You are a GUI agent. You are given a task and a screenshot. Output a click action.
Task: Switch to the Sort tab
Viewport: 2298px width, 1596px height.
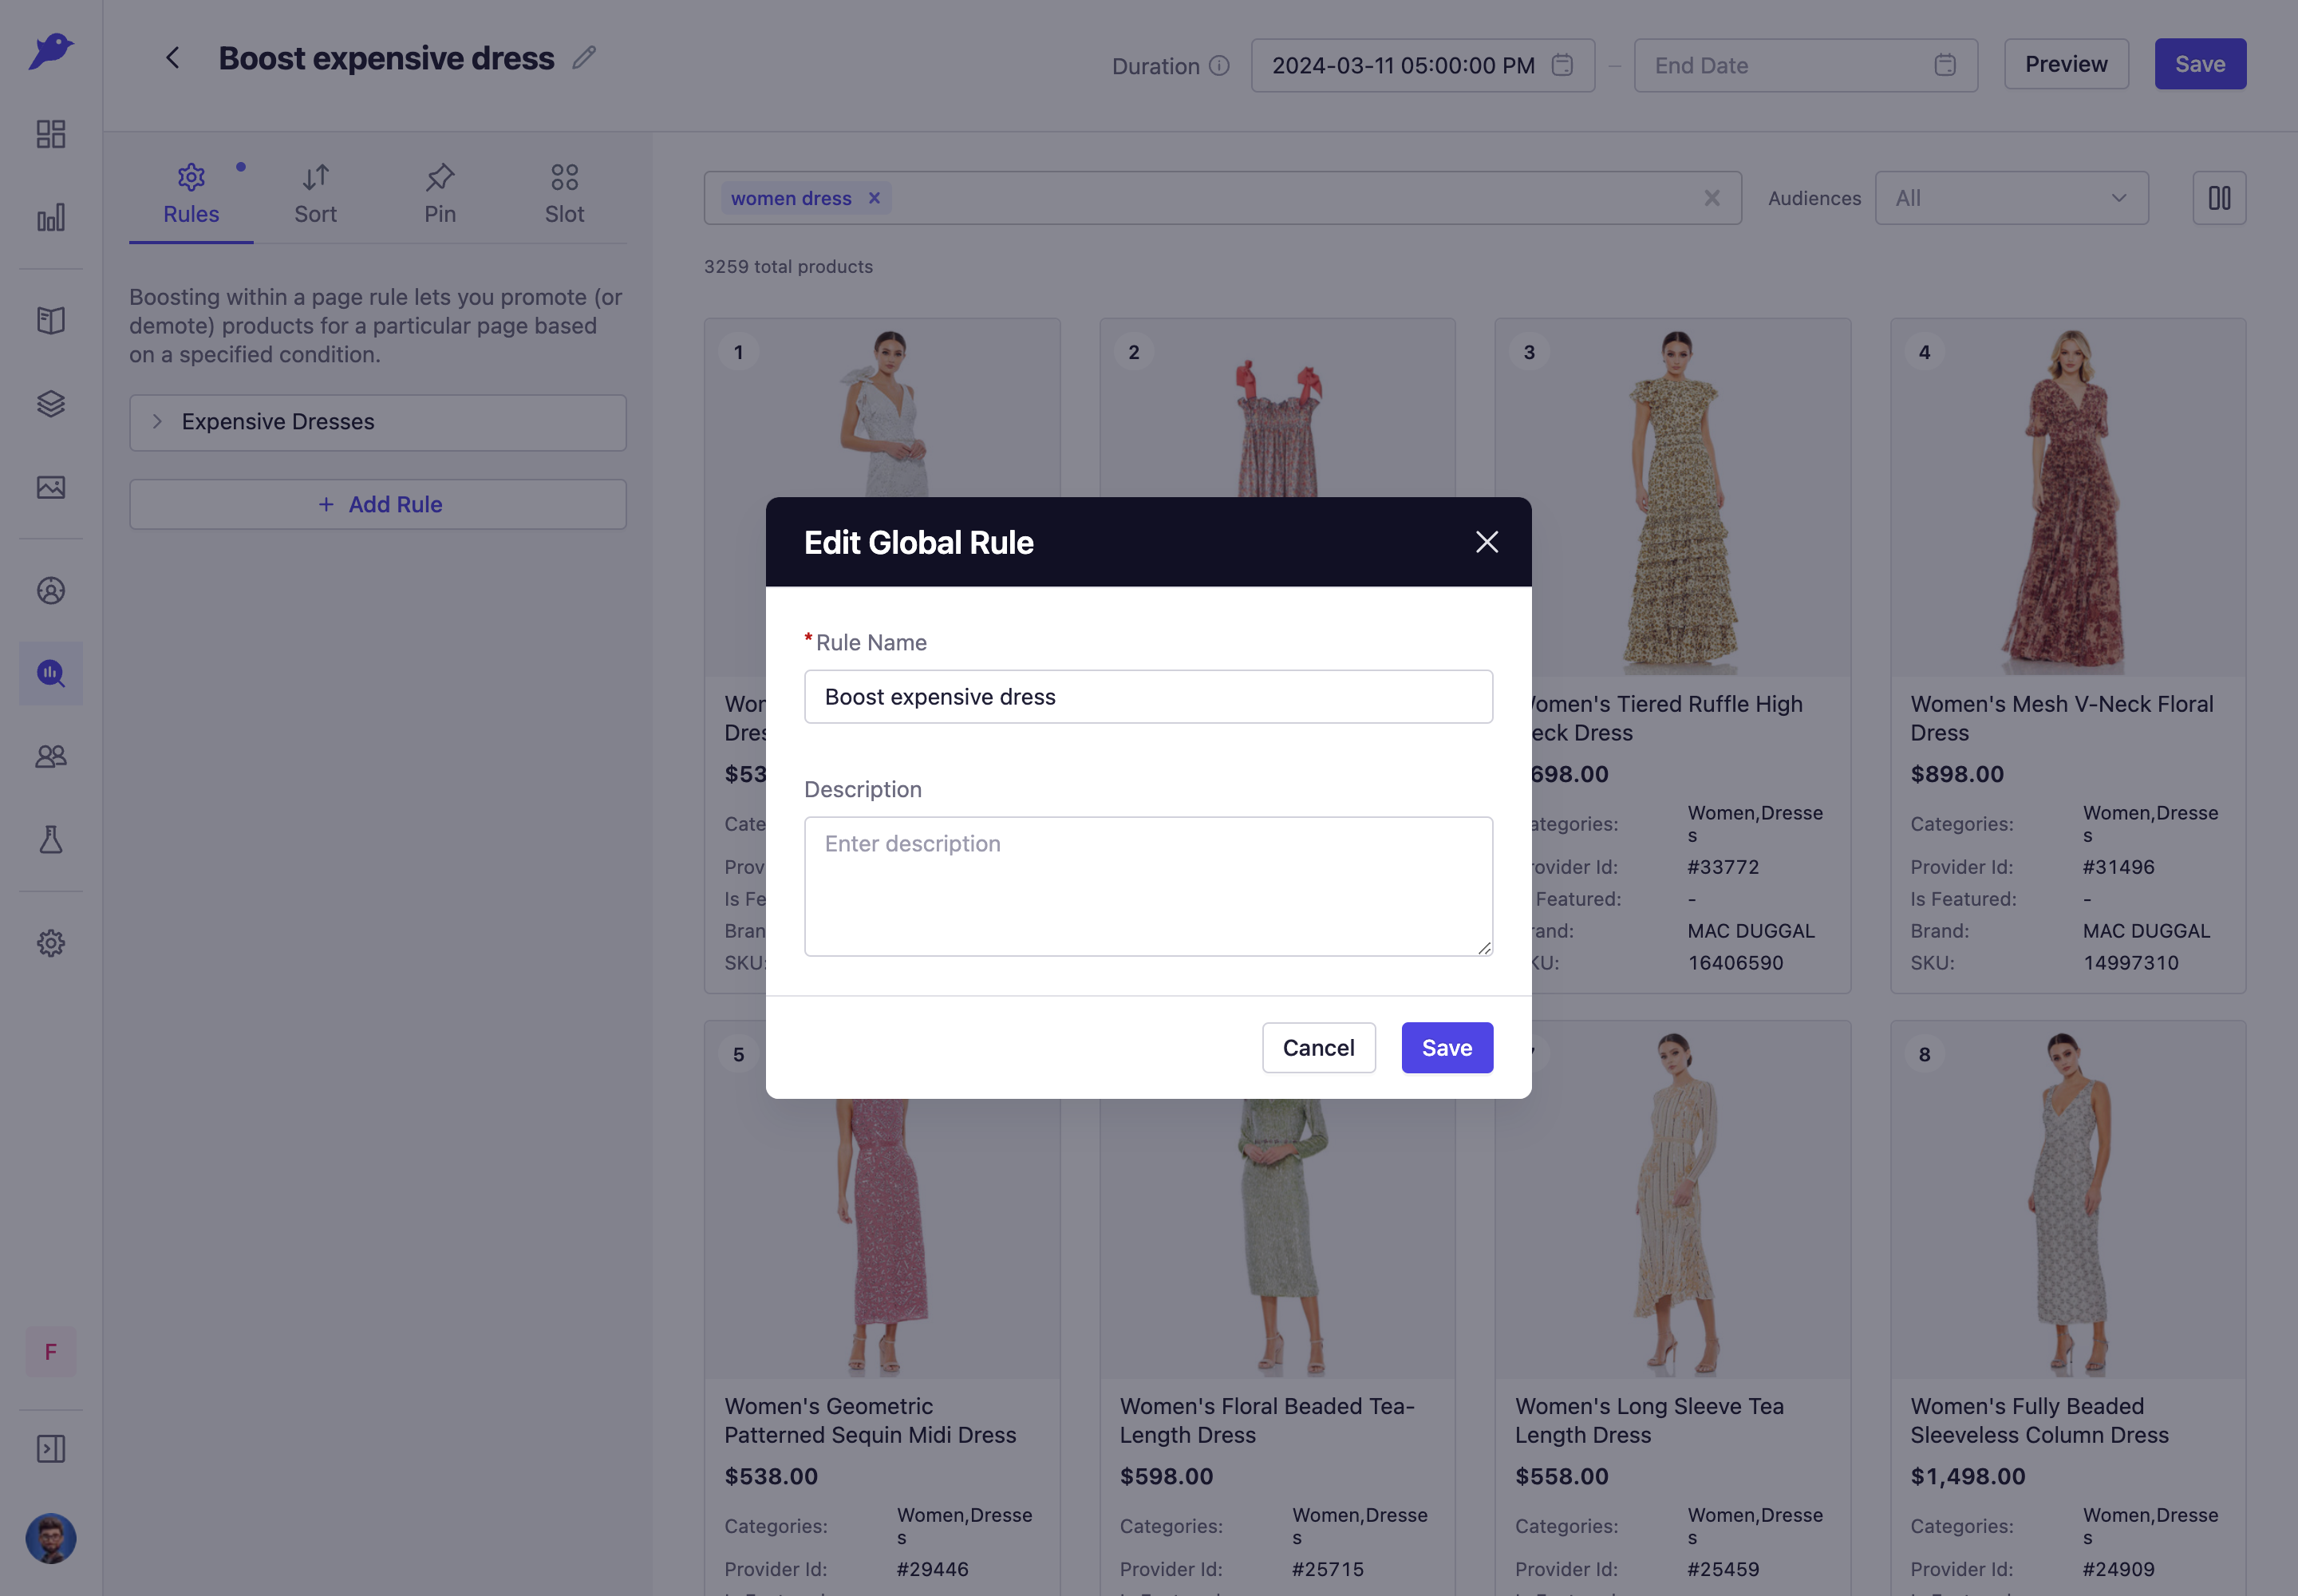[315, 195]
